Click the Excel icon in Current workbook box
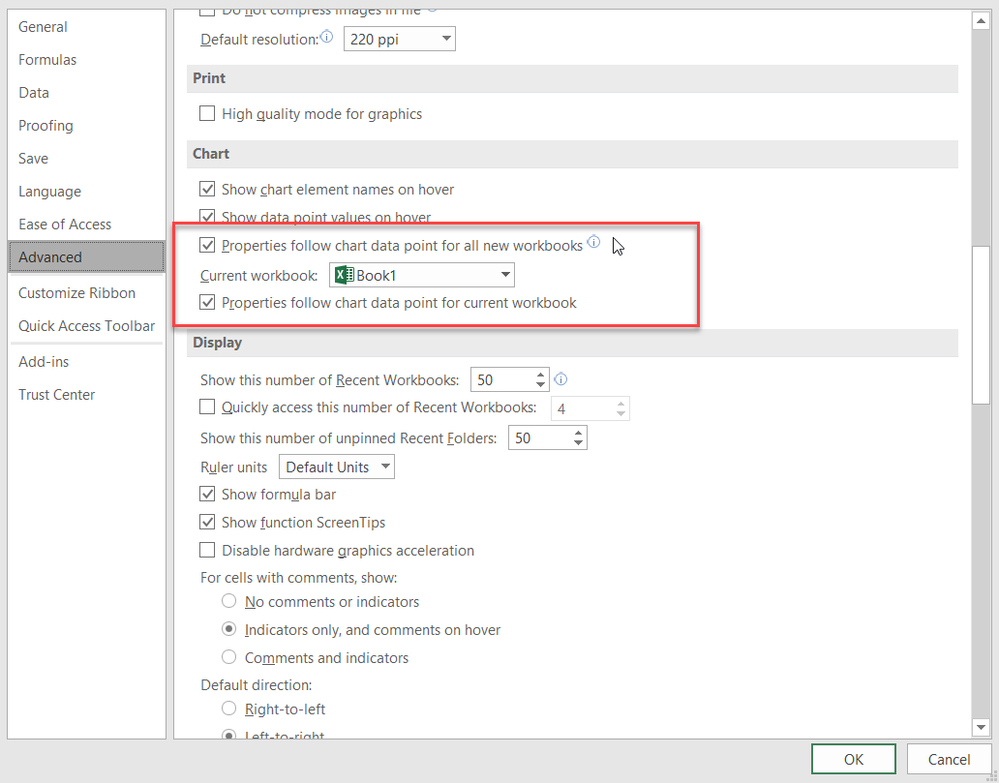Image resolution: width=999 pixels, height=783 pixels. (344, 275)
